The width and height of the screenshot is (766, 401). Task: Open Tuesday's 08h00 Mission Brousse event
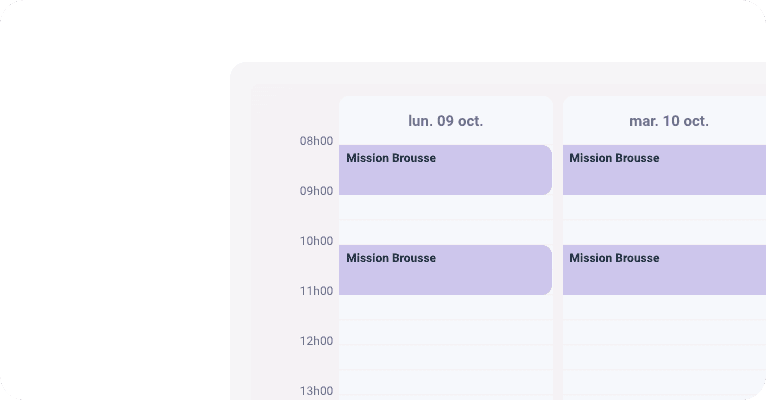coord(664,170)
